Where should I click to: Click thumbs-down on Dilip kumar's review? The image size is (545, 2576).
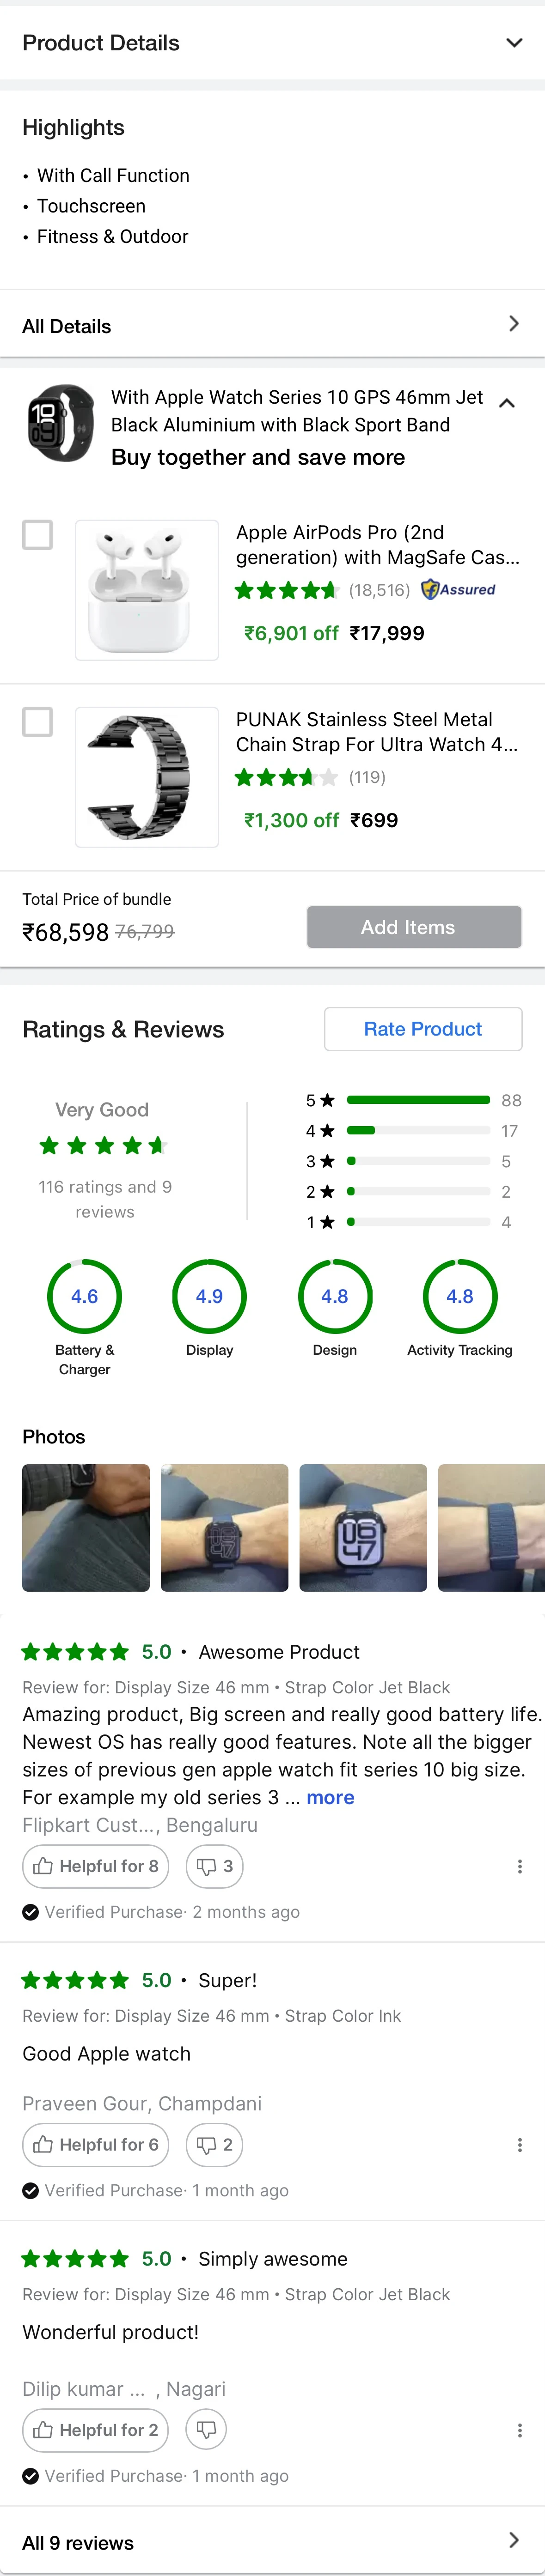pyautogui.click(x=206, y=2429)
